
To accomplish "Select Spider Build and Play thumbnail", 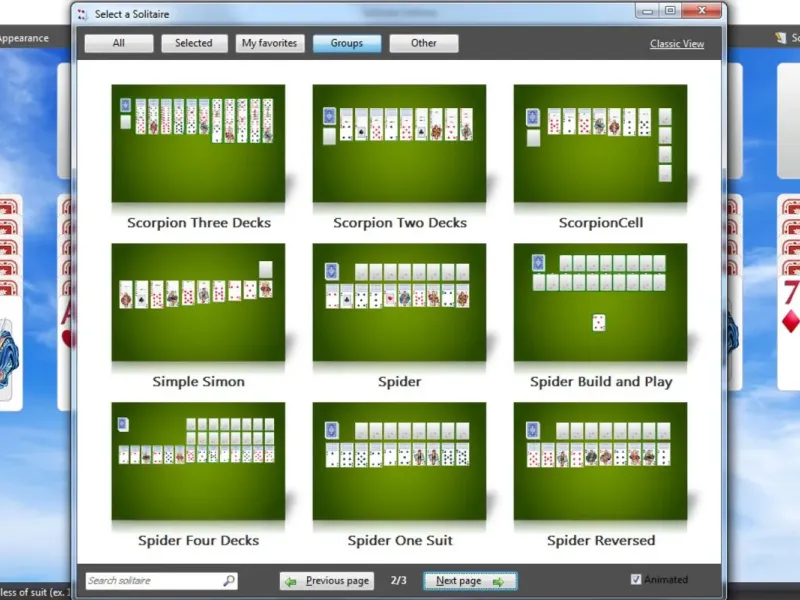I will [601, 302].
